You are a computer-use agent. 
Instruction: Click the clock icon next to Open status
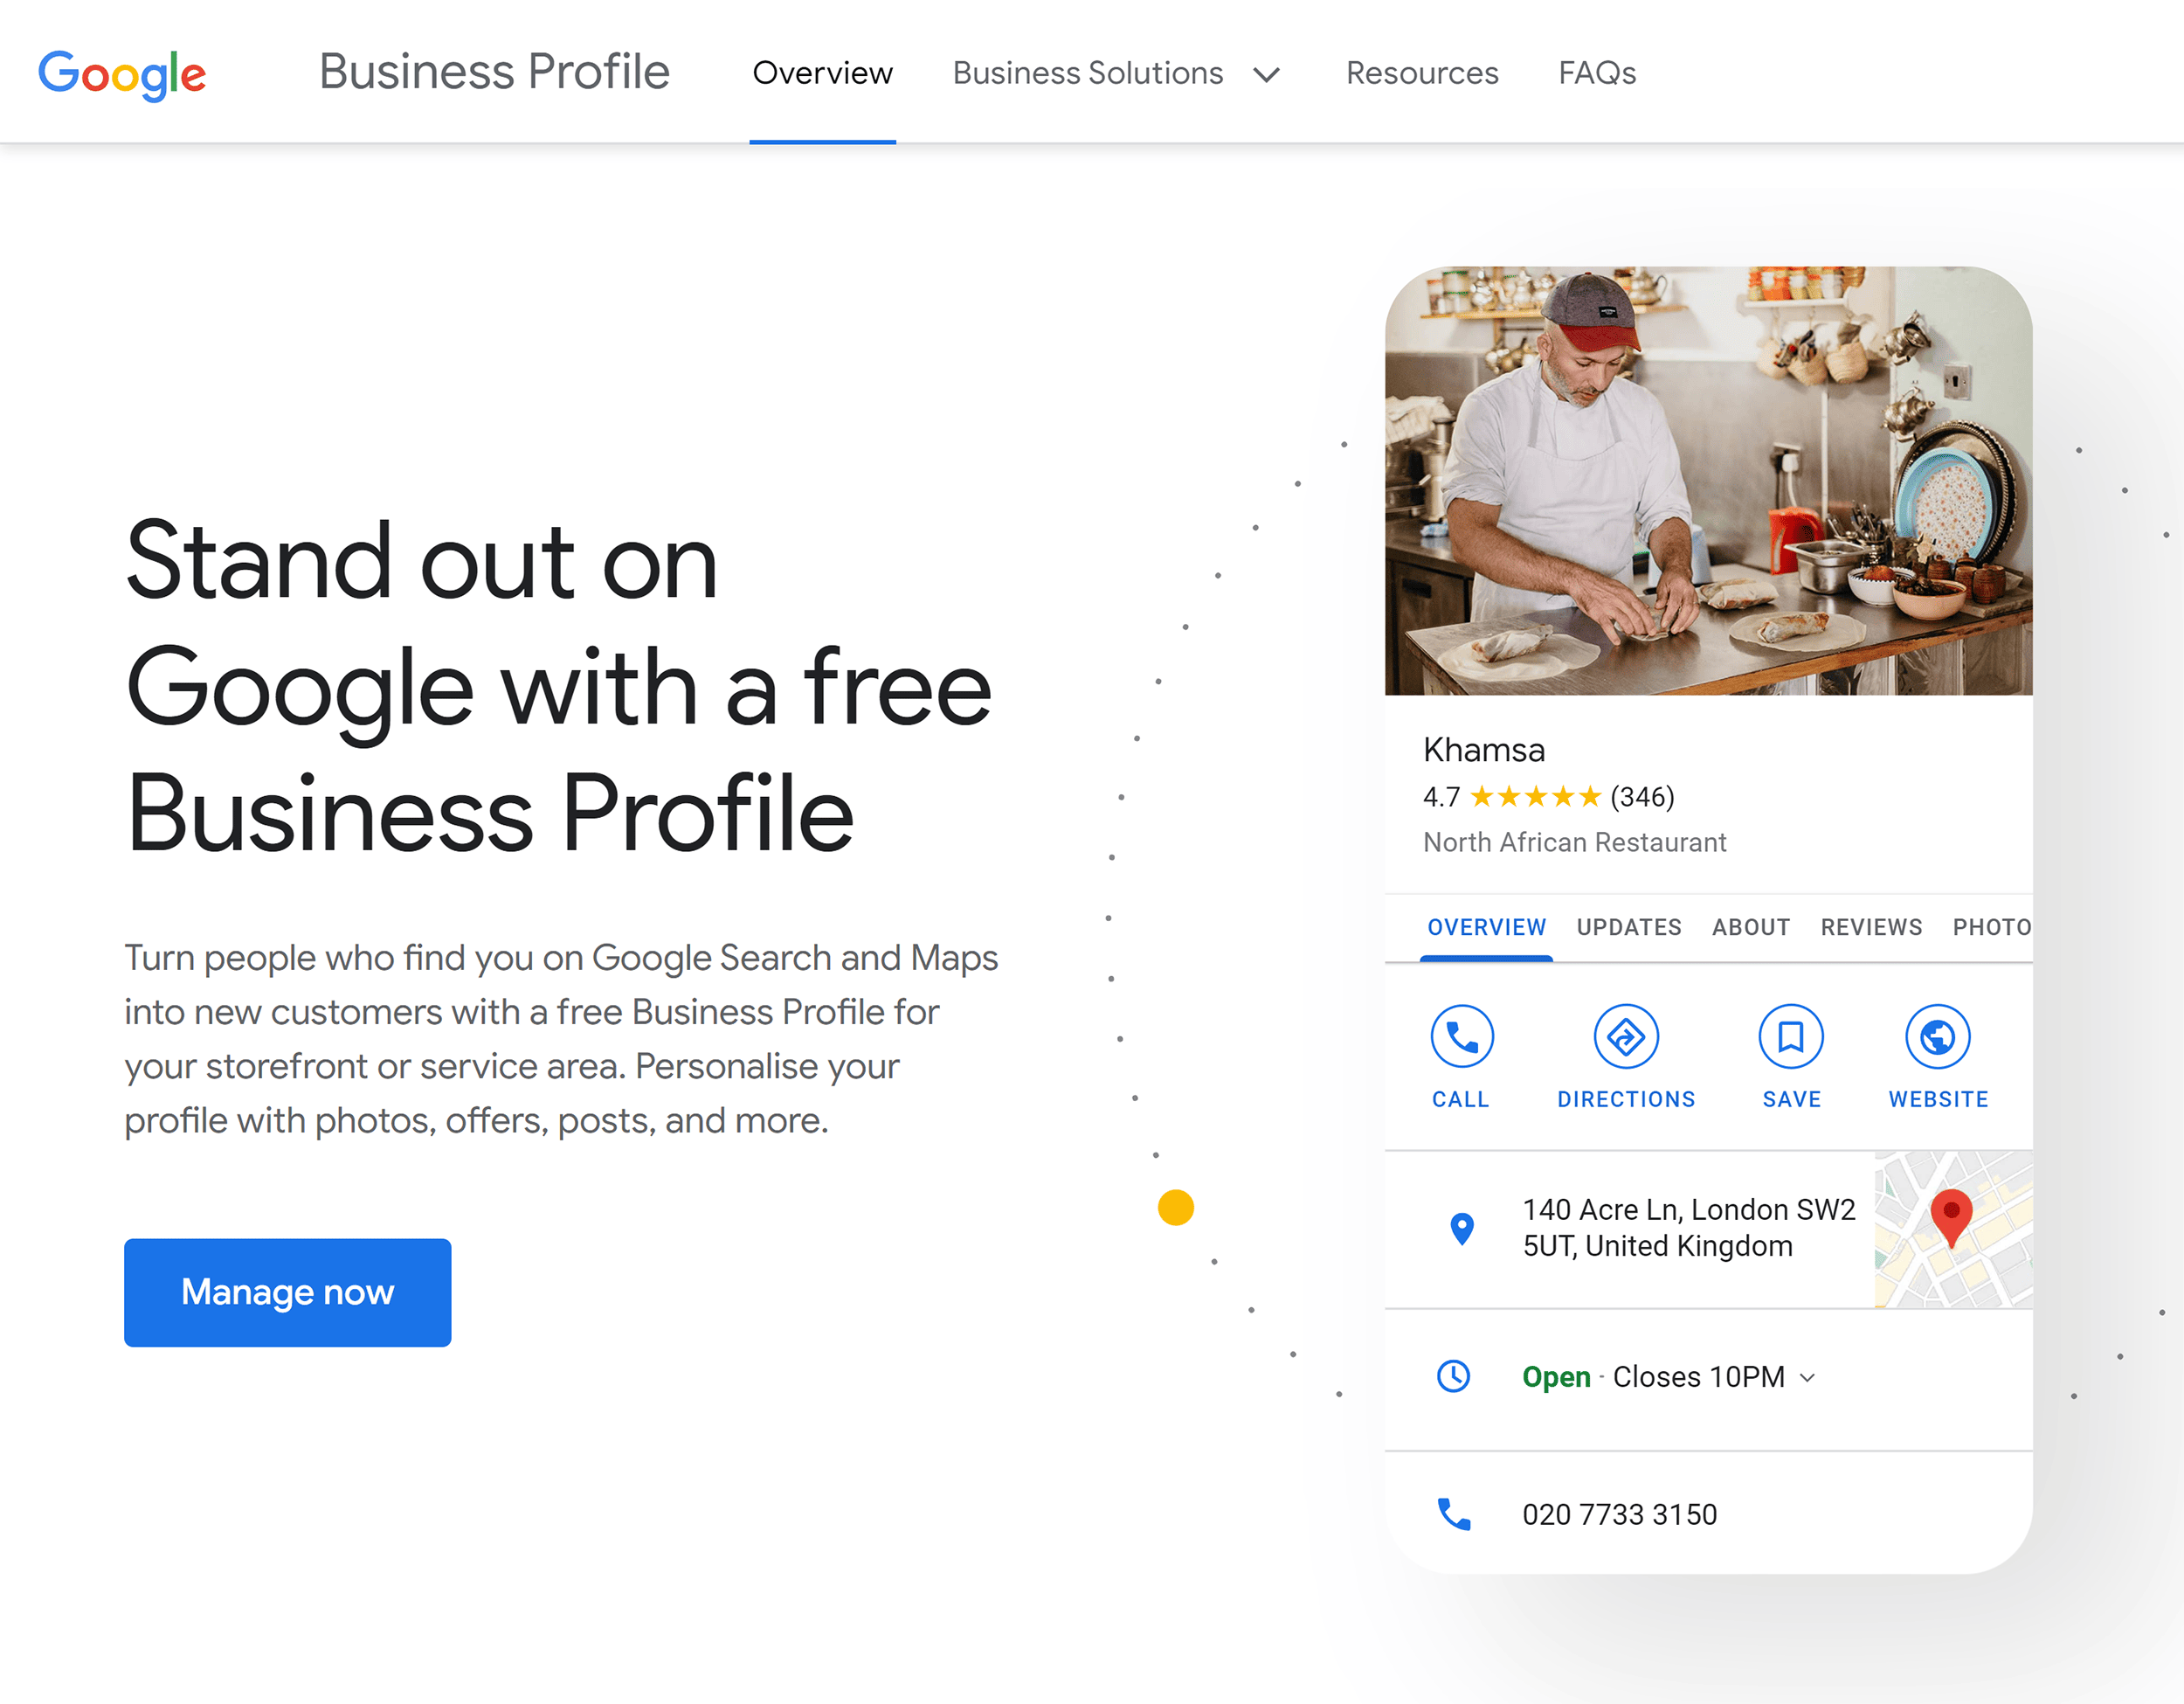click(1455, 1376)
